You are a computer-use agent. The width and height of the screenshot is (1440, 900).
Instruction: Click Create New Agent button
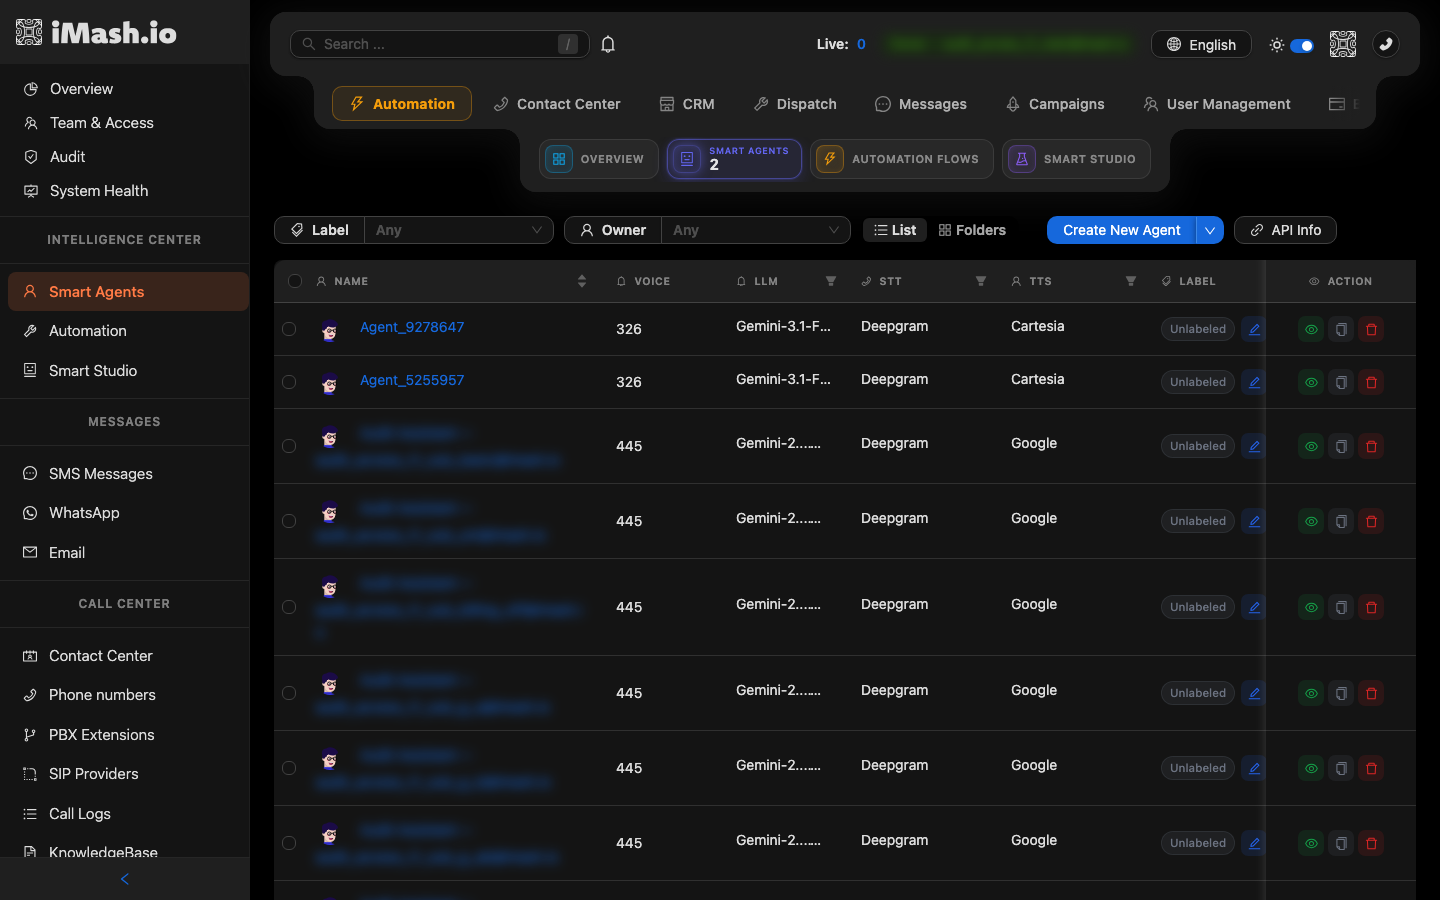tap(1121, 230)
